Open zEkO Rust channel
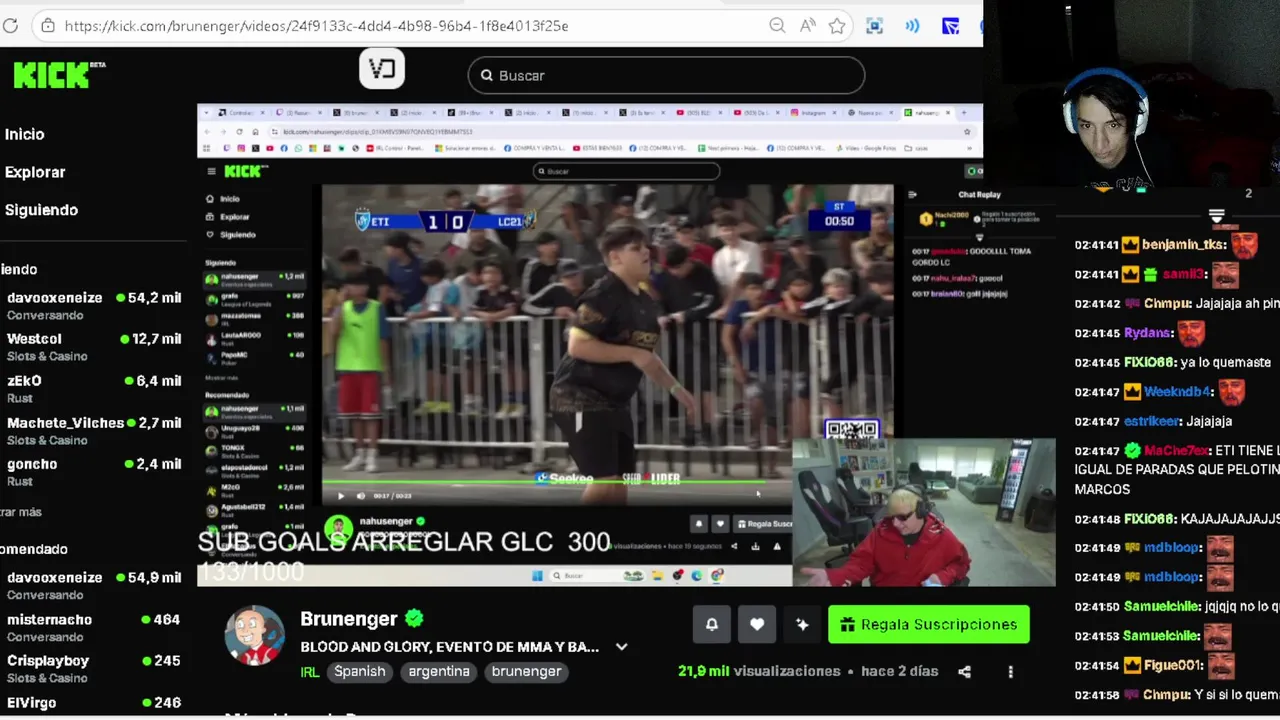 [x=92, y=389]
